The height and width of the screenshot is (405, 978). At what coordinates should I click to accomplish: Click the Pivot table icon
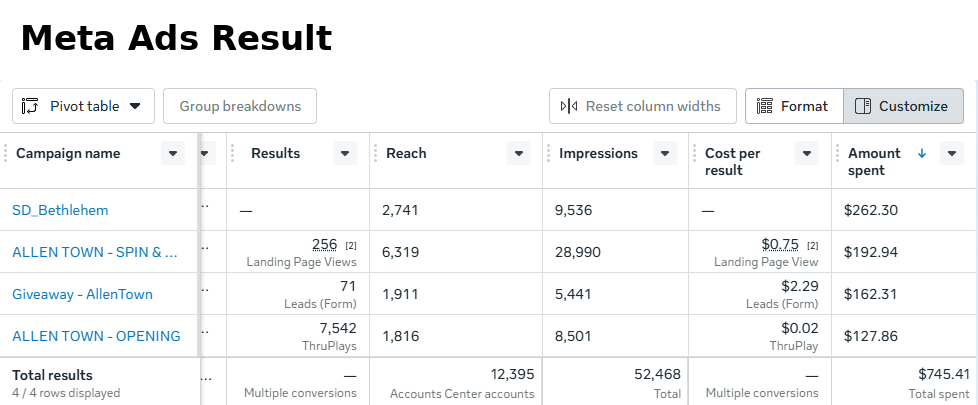pyautogui.click(x=30, y=106)
